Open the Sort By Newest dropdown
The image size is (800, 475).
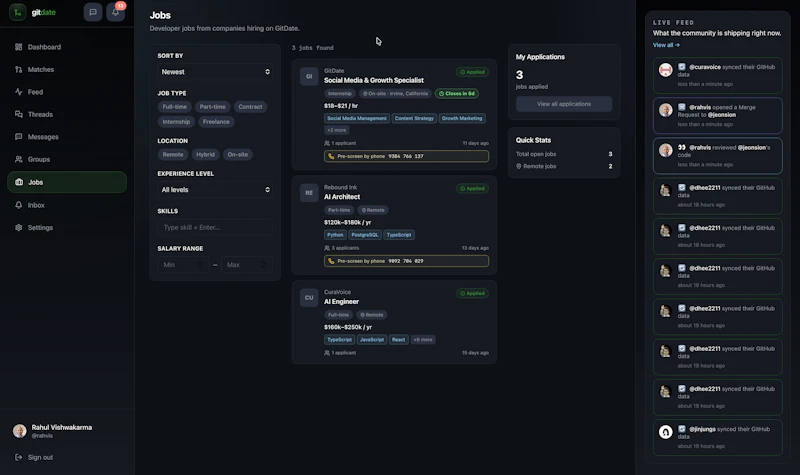pos(215,72)
